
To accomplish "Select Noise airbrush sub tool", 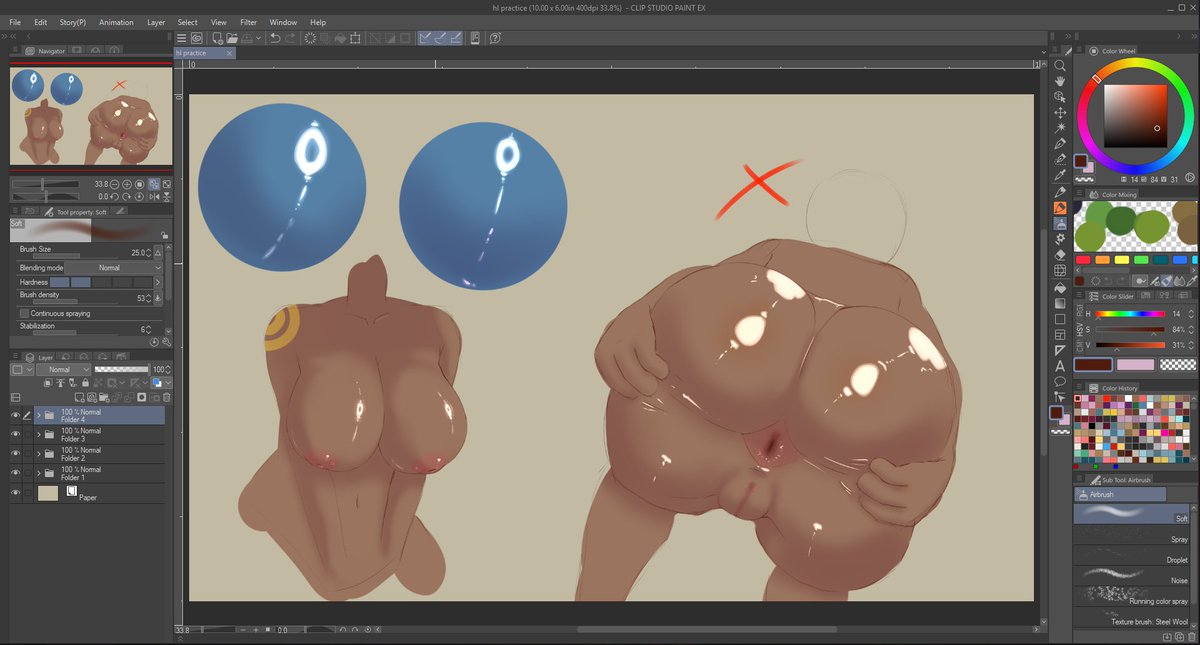I will click(x=1132, y=577).
